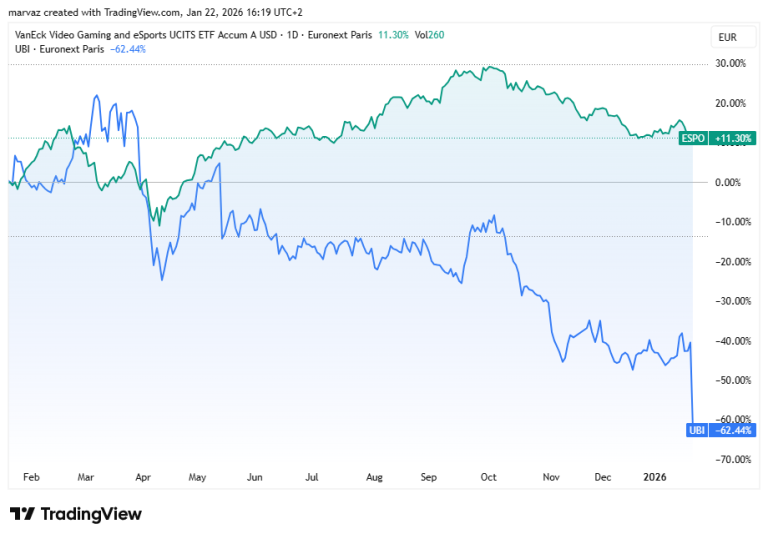The width and height of the screenshot is (768, 539).
Task: Click the Vol 260 indicator in legend
Action: [x=430, y=35]
